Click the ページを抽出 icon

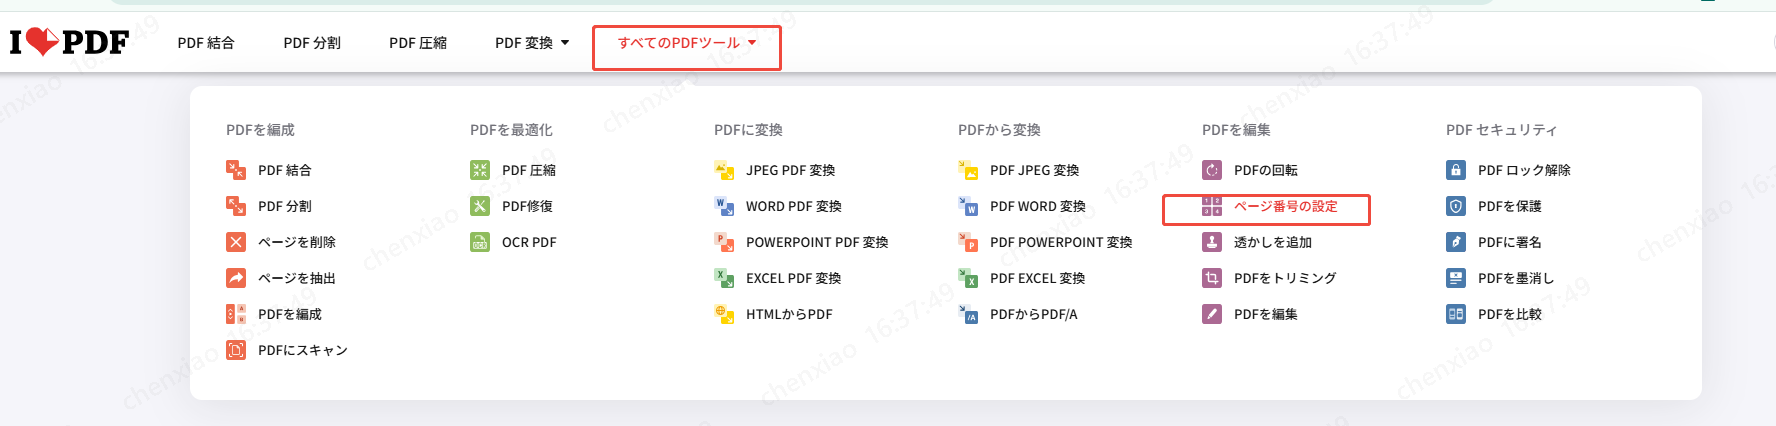coord(236,278)
